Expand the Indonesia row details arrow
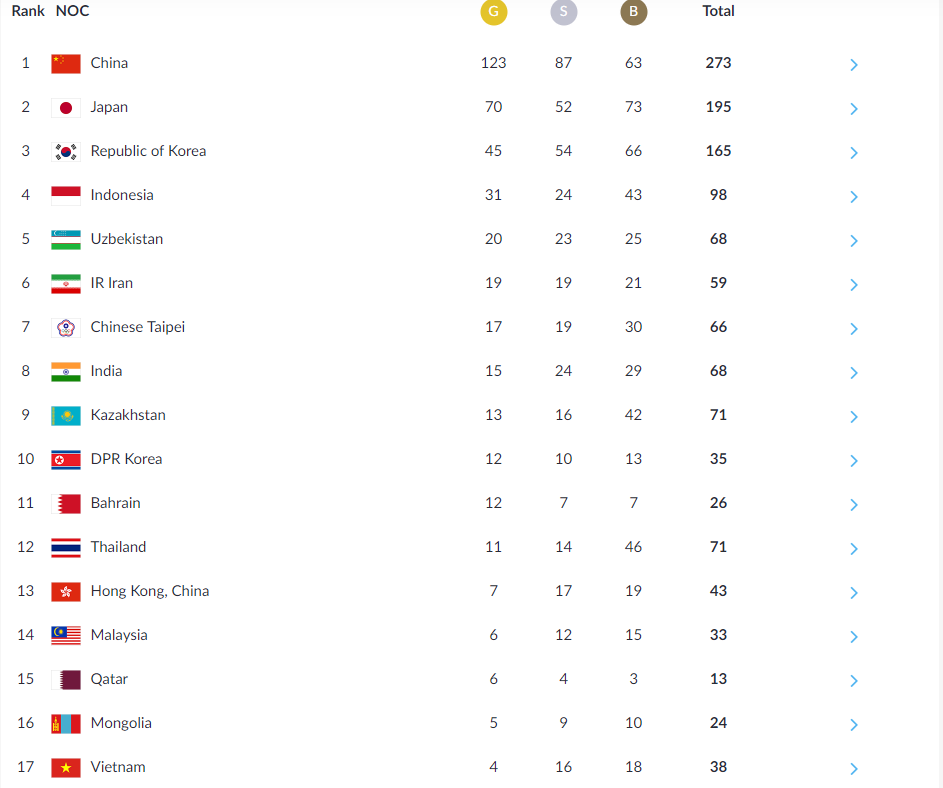943x788 pixels. point(854,197)
